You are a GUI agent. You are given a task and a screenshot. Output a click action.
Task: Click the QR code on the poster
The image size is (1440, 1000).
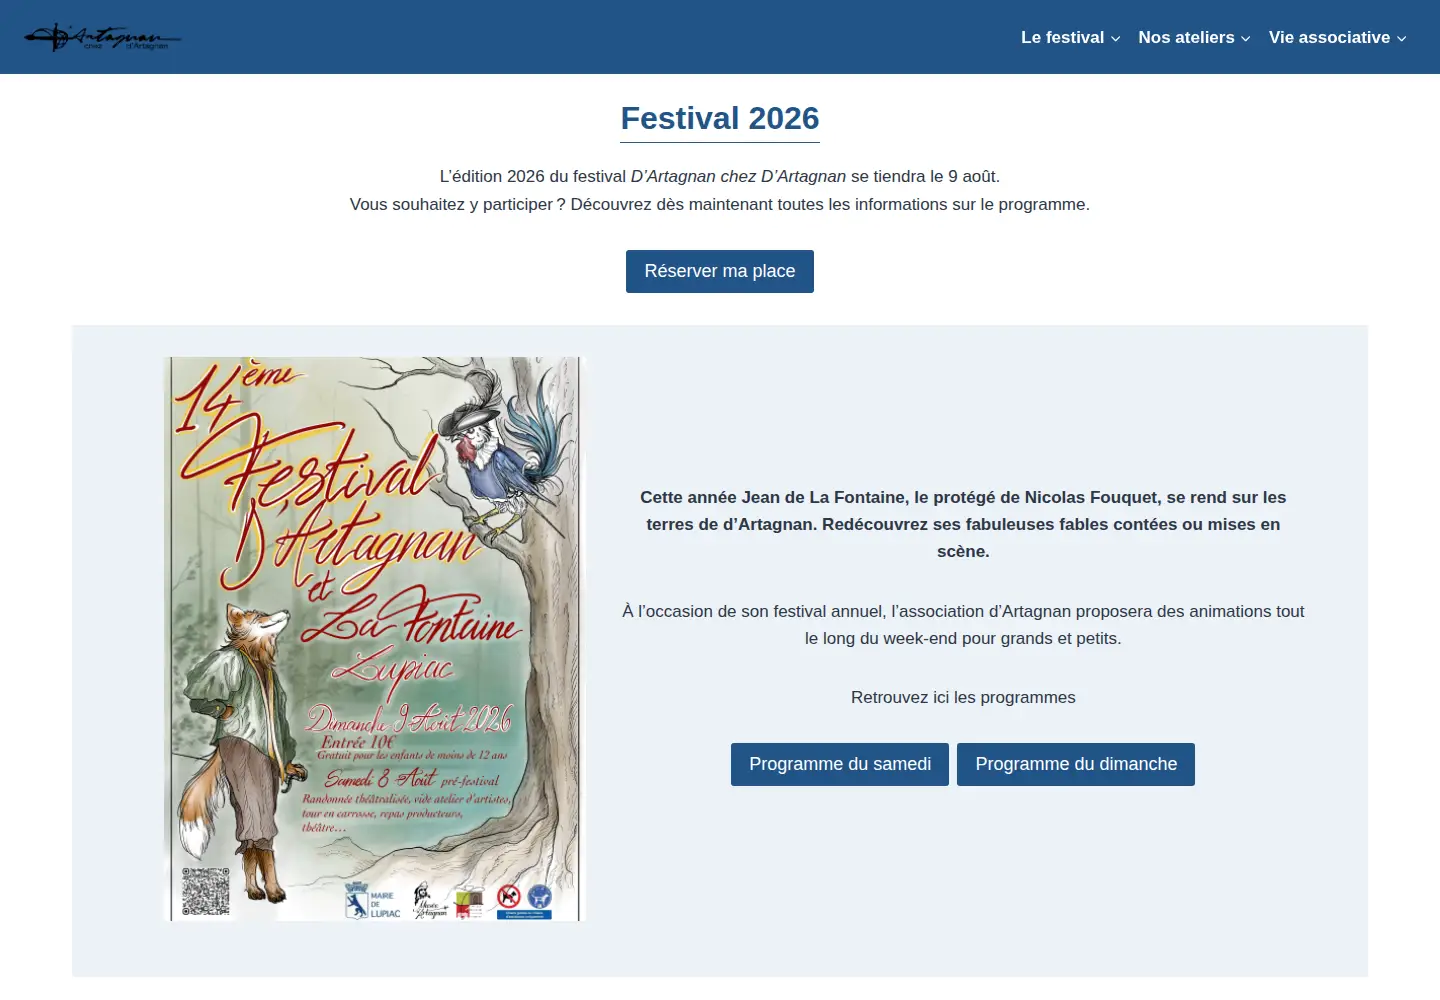206,891
